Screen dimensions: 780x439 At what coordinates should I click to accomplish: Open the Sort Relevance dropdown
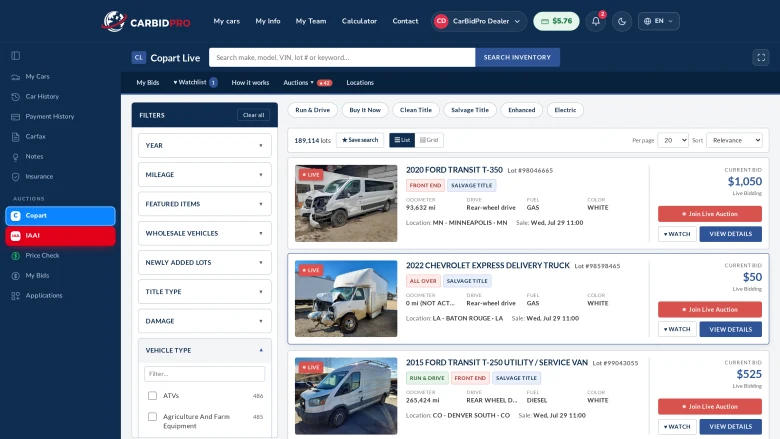(x=734, y=140)
